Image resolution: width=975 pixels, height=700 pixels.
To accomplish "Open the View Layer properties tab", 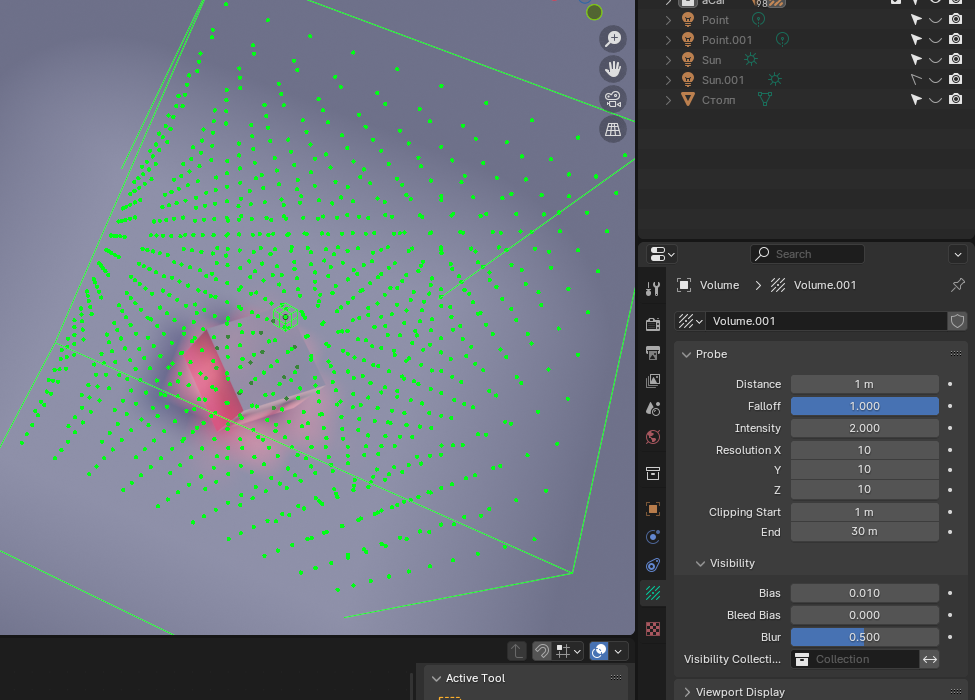I will pos(653,380).
